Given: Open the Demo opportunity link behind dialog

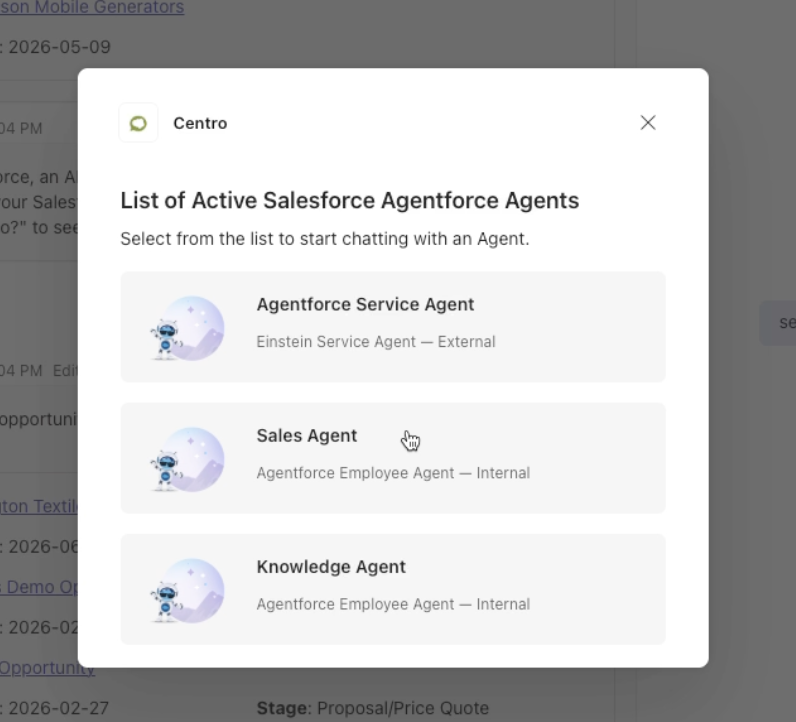Looking at the screenshot, I should (39, 587).
